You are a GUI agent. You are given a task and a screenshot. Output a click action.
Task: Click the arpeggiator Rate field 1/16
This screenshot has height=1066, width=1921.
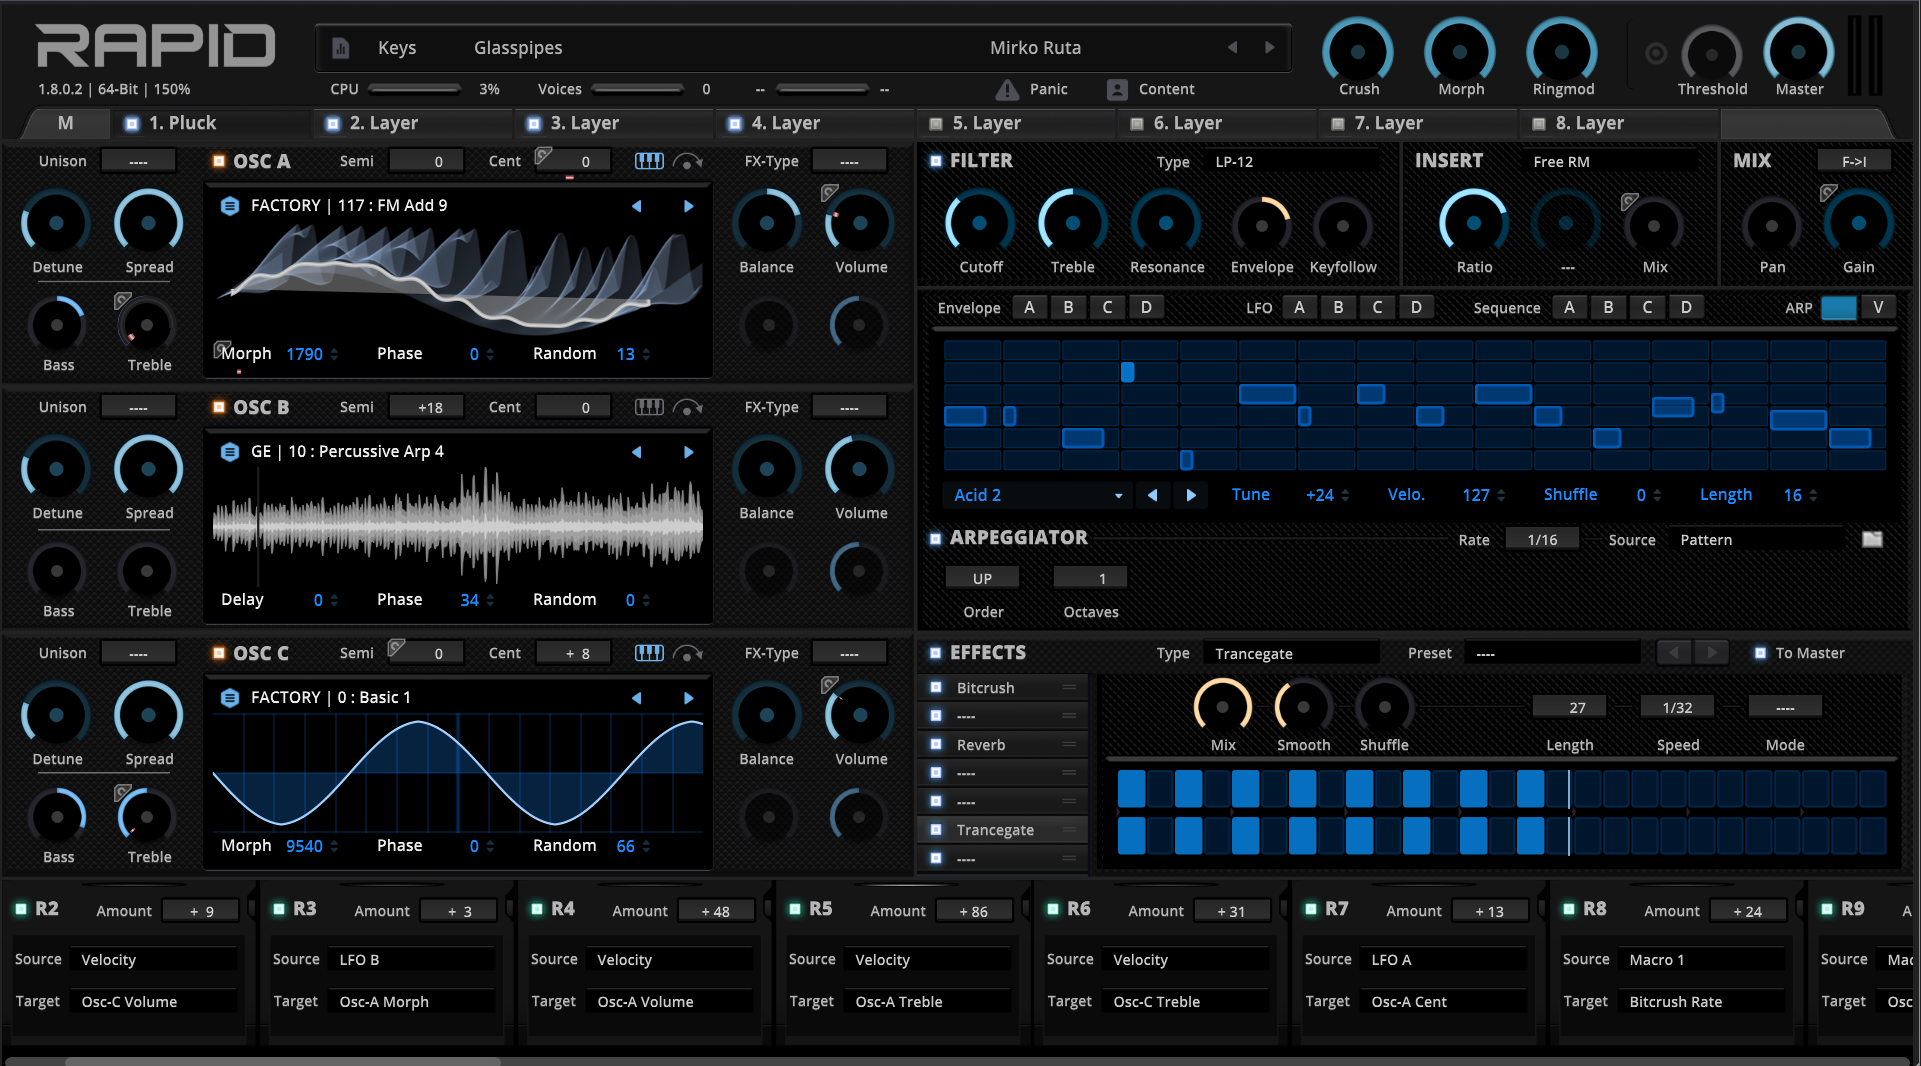[1542, 540]
